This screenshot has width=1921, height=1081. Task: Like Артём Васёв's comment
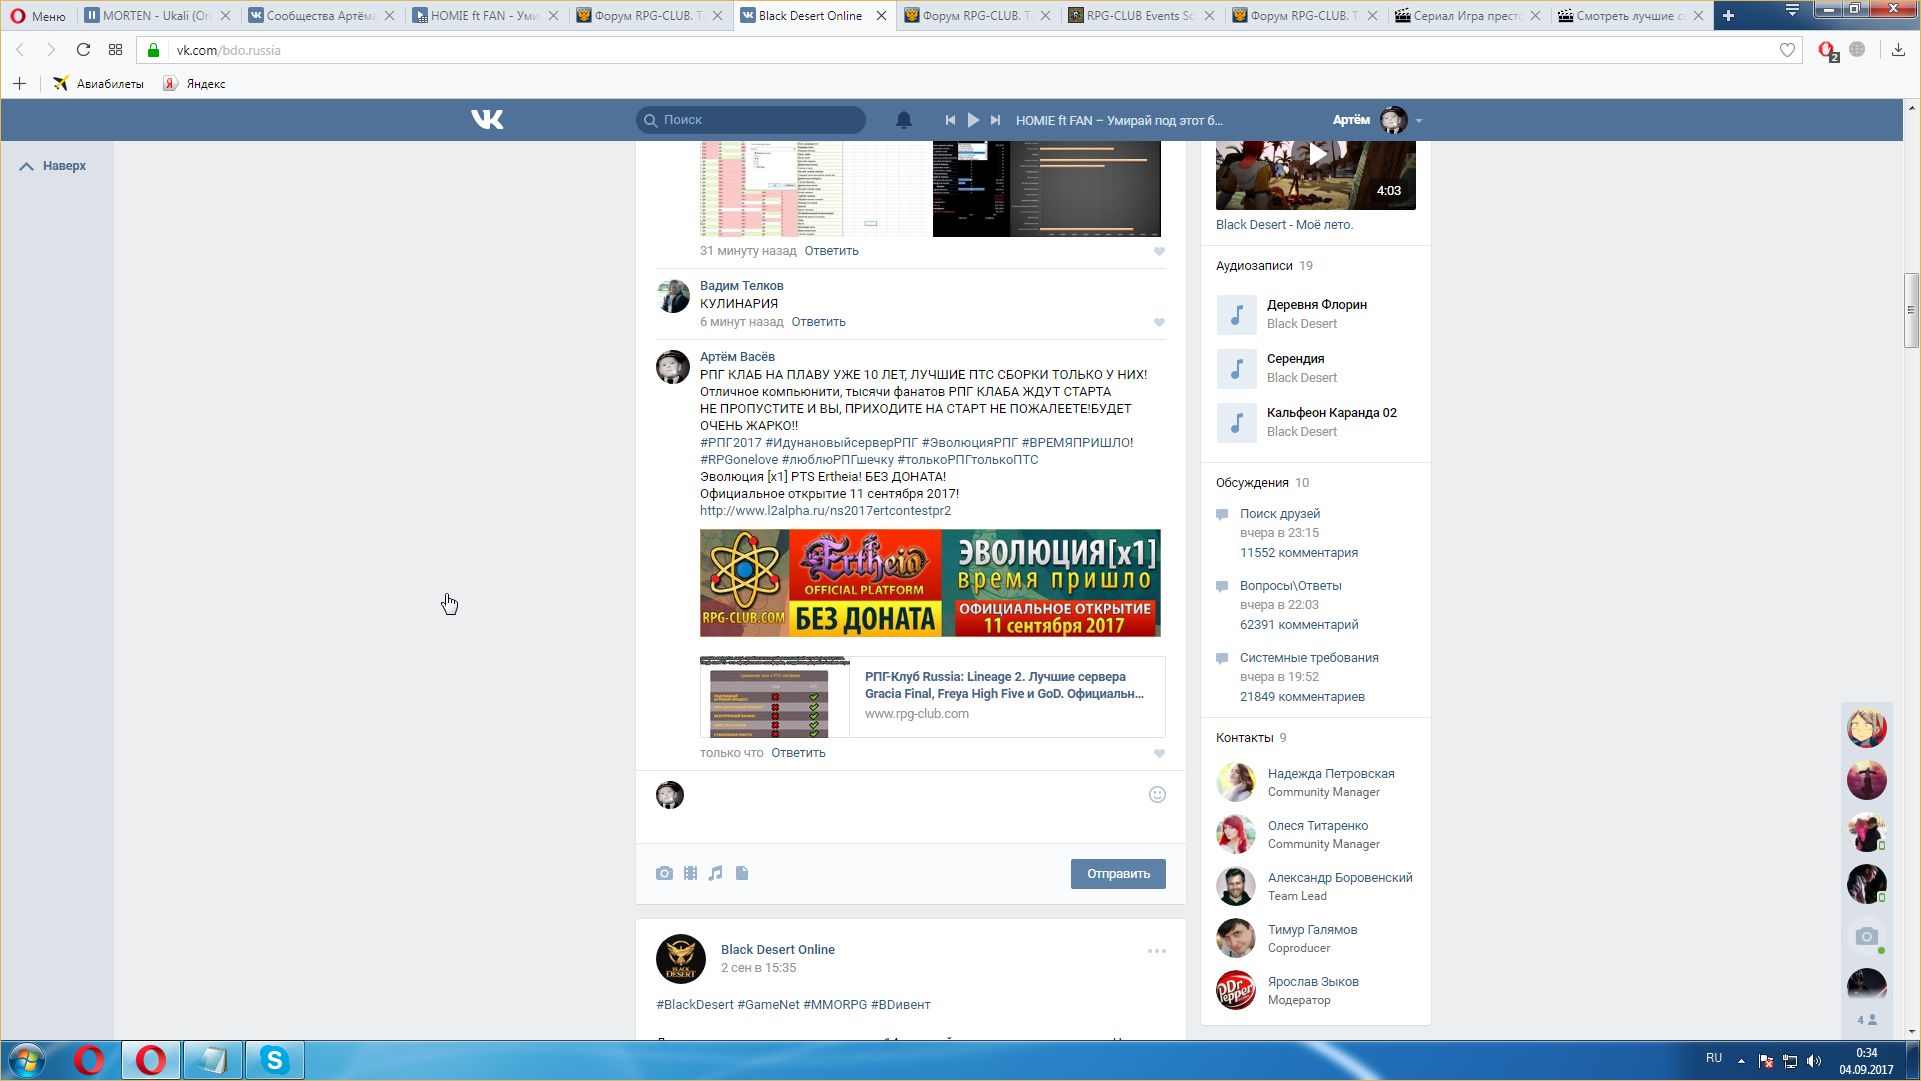pyautogui.click(x=1159, y=753)
